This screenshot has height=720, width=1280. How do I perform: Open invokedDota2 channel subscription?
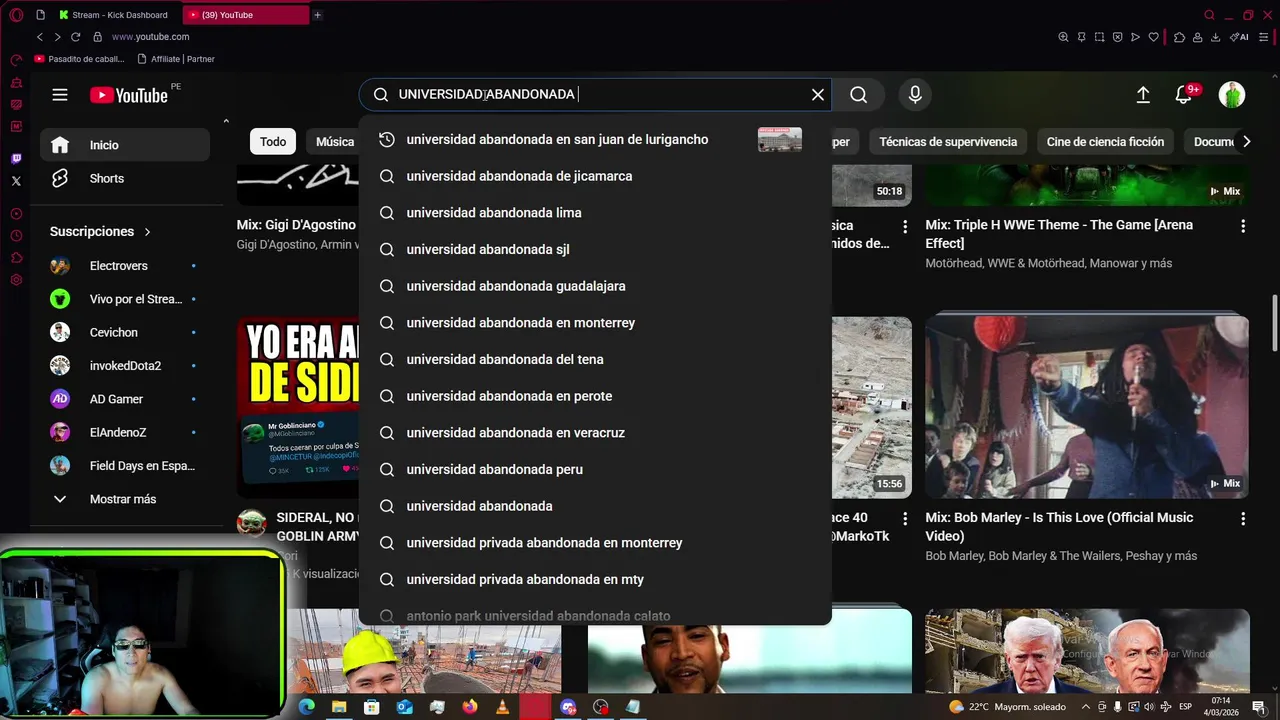(125, 366)
